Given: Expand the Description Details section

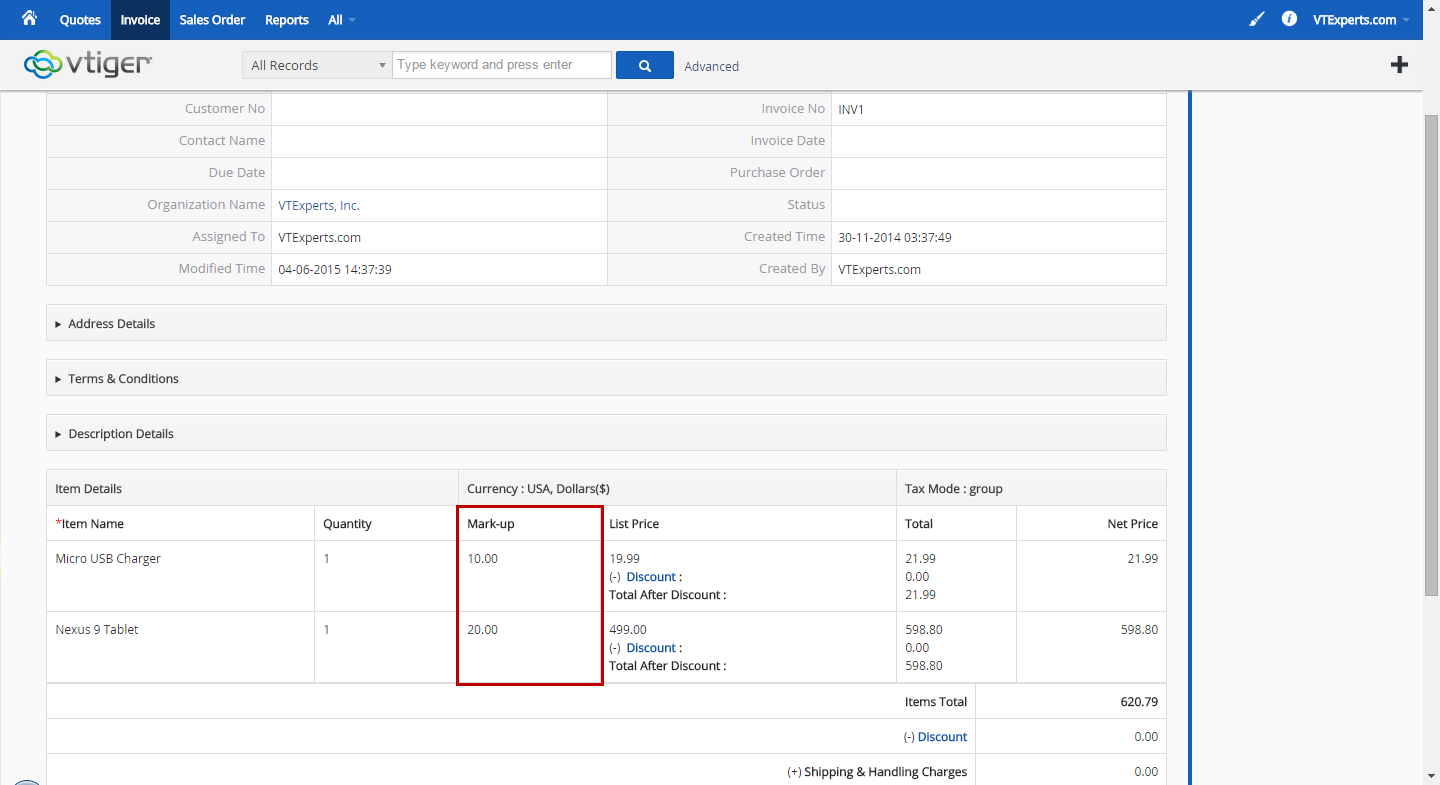Looking at the screenshot, I should [x=606, y=433].
